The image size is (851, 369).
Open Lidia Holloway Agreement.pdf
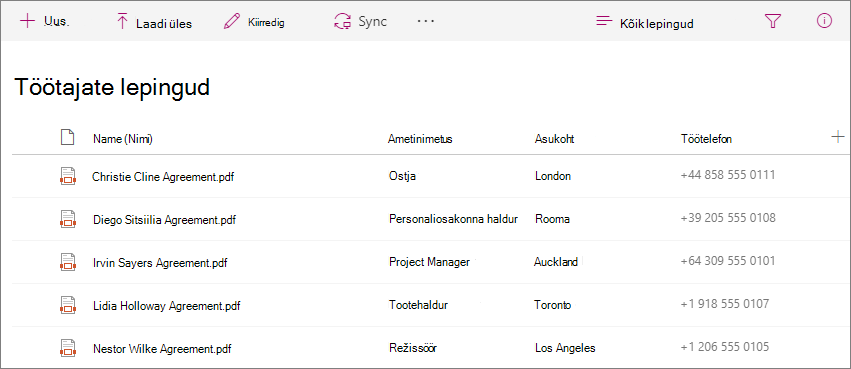click(x=167, y=306)
